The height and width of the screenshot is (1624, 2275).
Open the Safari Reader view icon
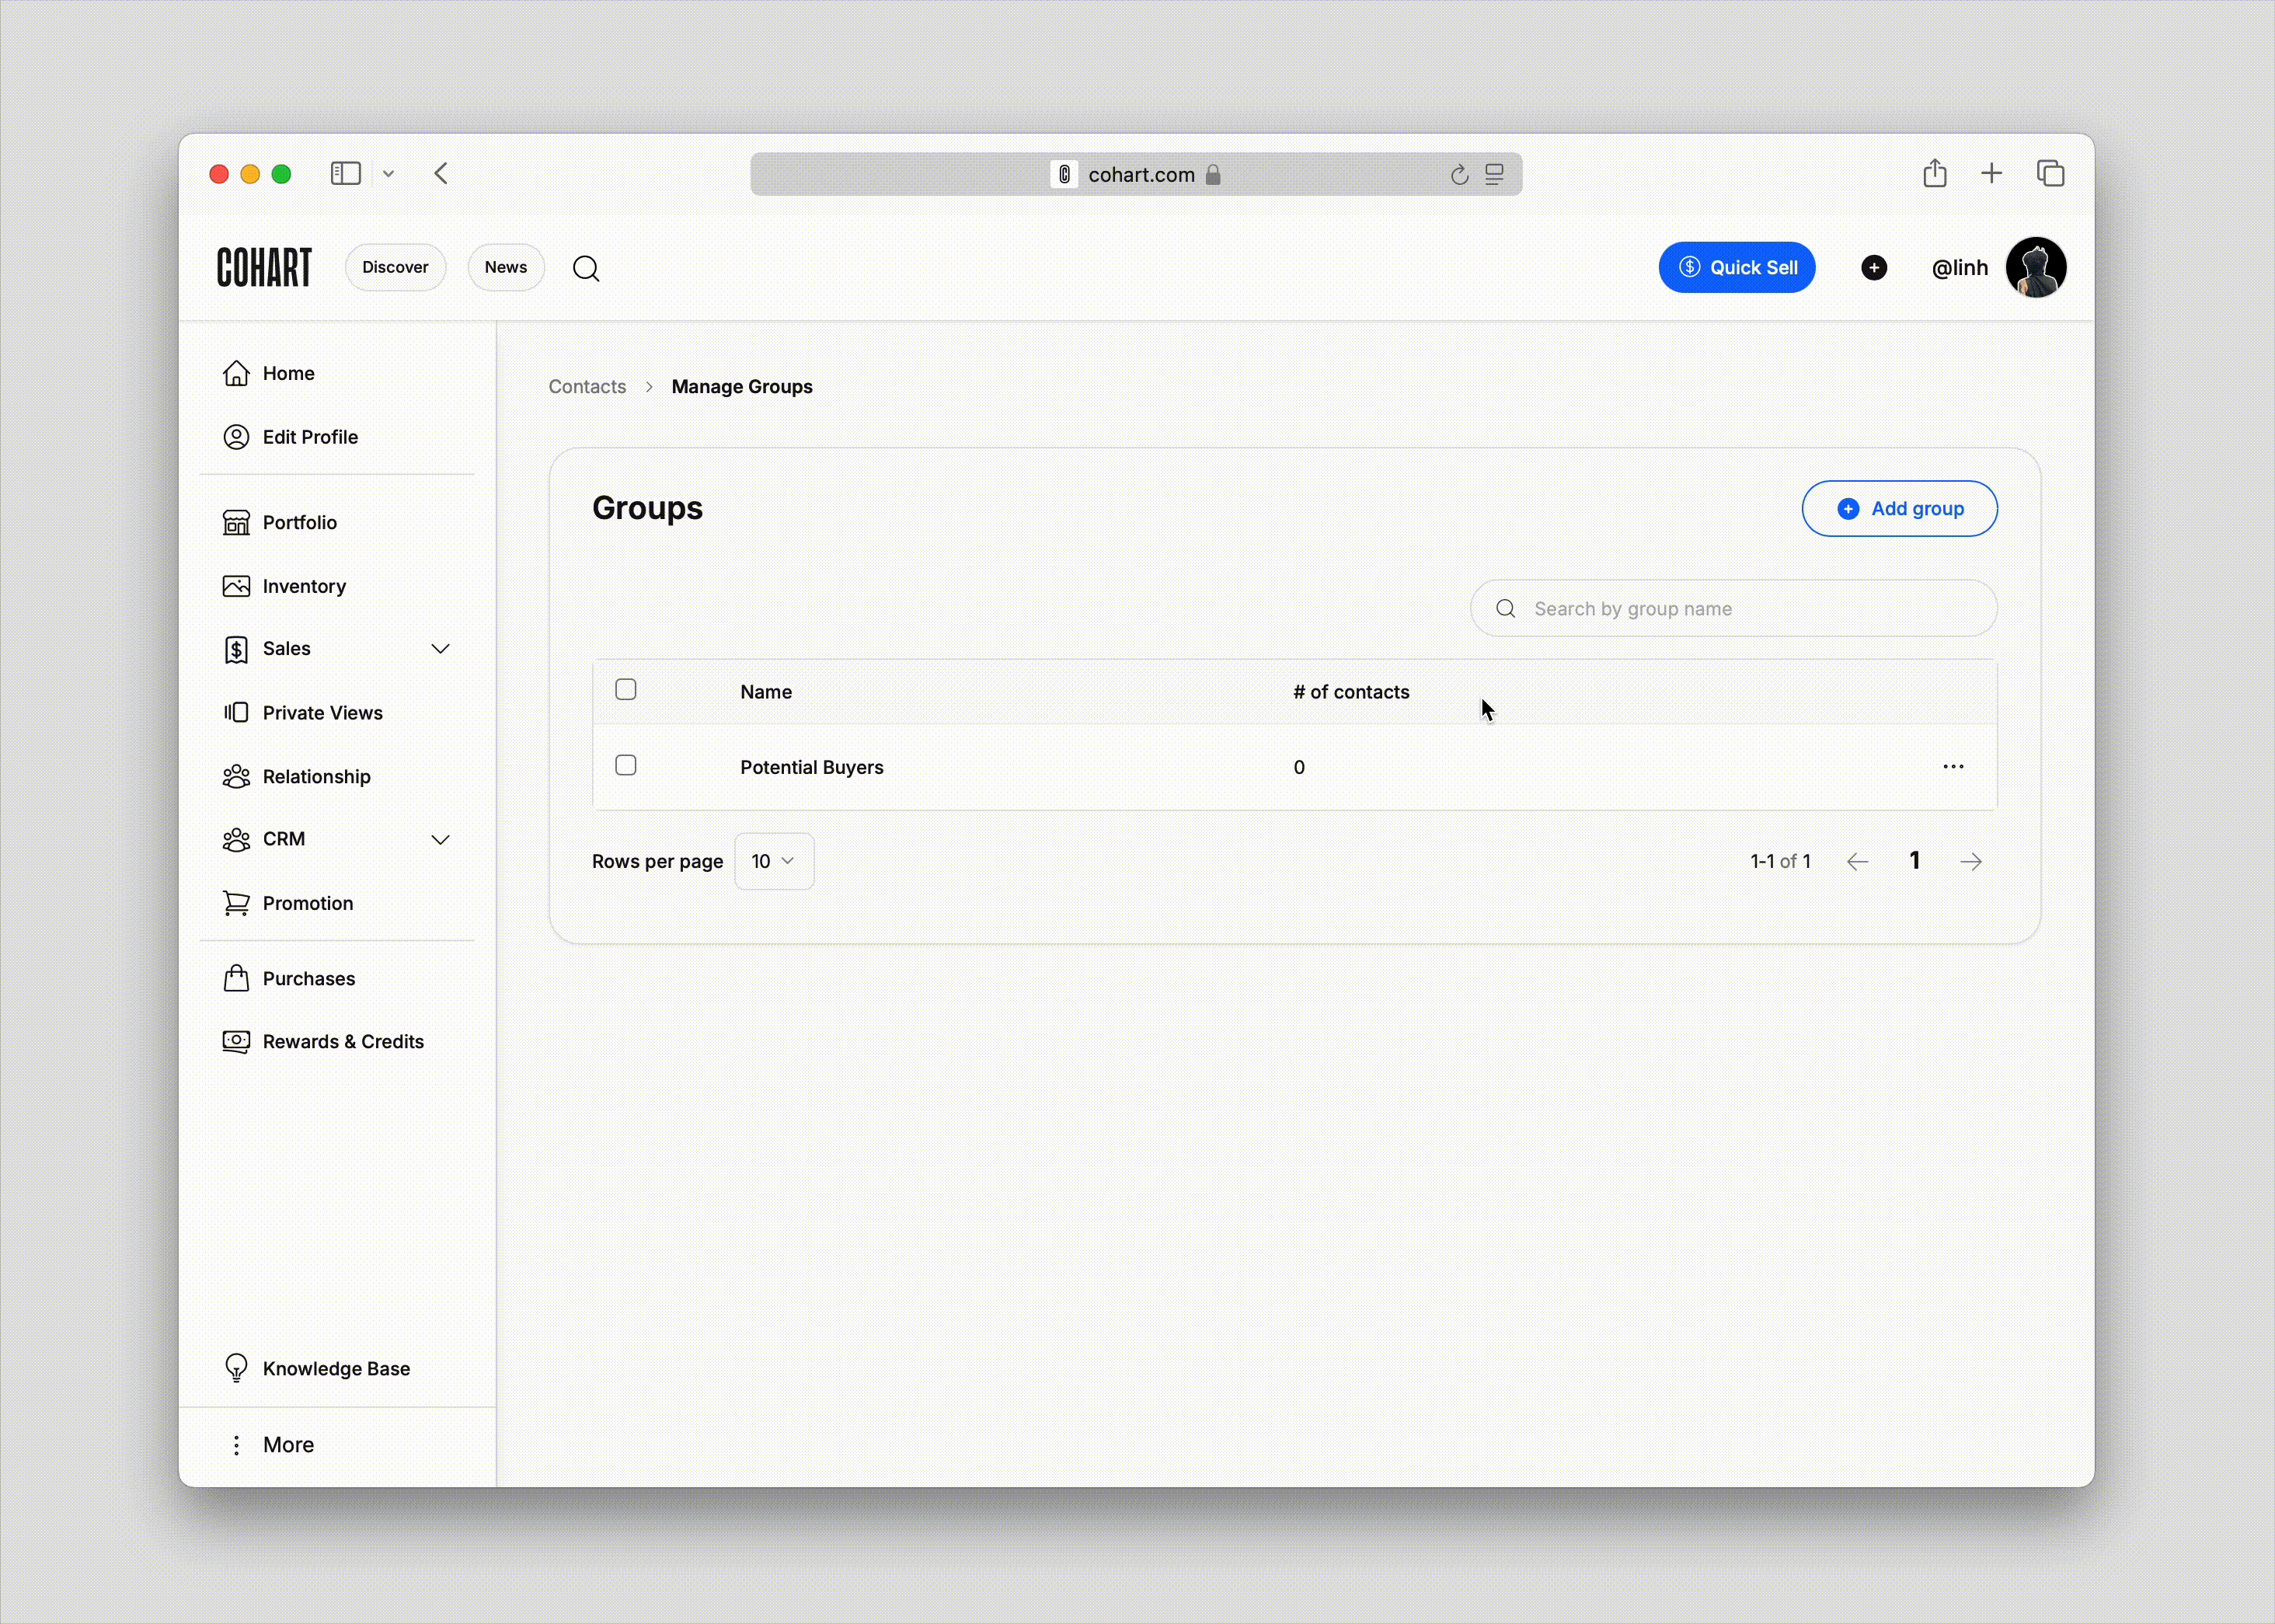(1494, 175)
